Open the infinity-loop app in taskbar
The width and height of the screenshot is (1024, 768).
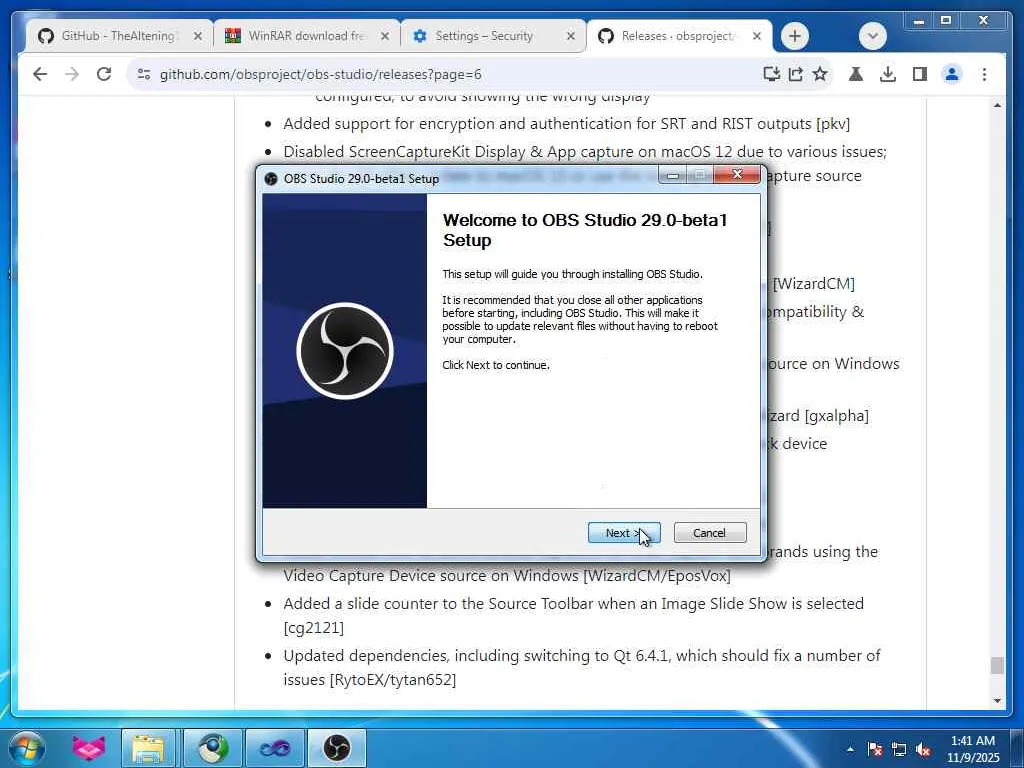click(x=275, y=748)
